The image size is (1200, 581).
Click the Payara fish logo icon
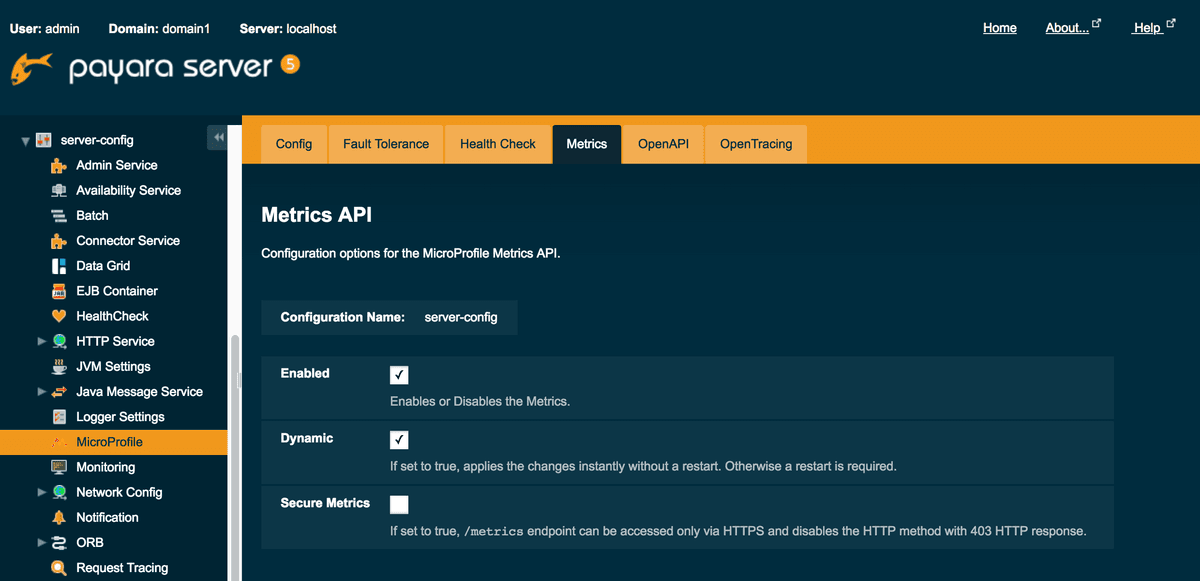coord(30,69)
